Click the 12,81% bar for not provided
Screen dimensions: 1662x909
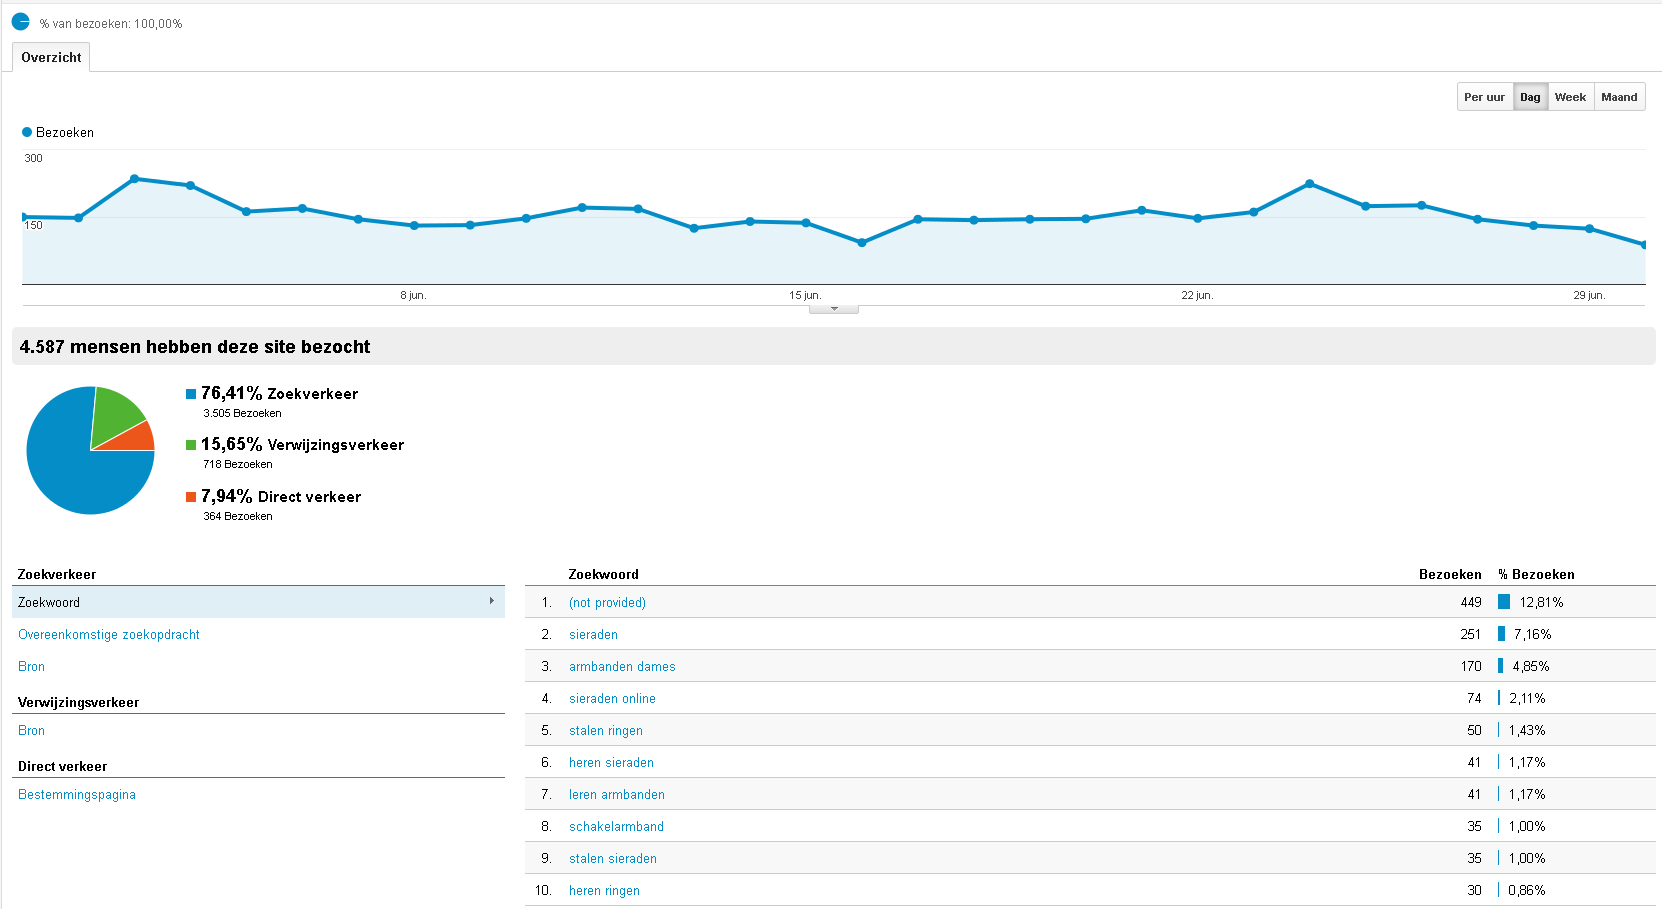[x=1504, y=601]
